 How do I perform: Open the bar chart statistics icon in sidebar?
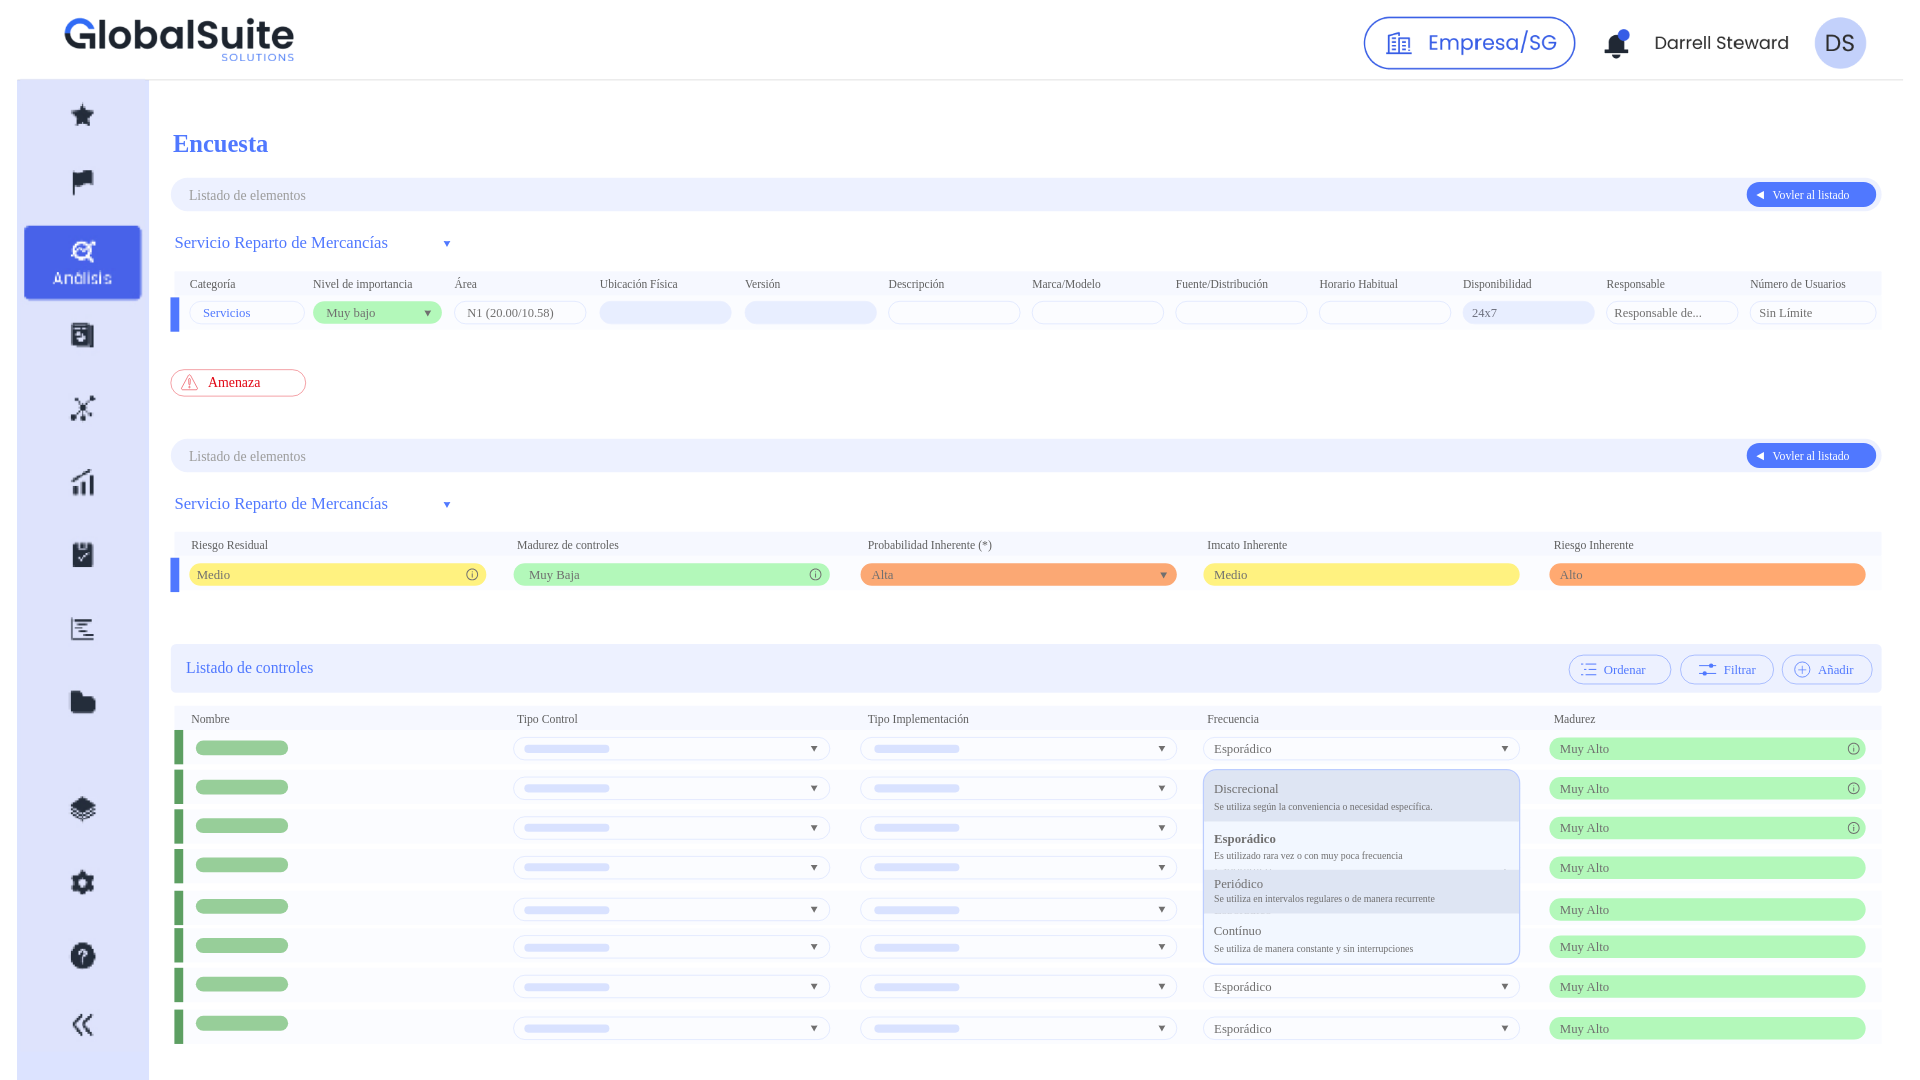click(82, 482)
